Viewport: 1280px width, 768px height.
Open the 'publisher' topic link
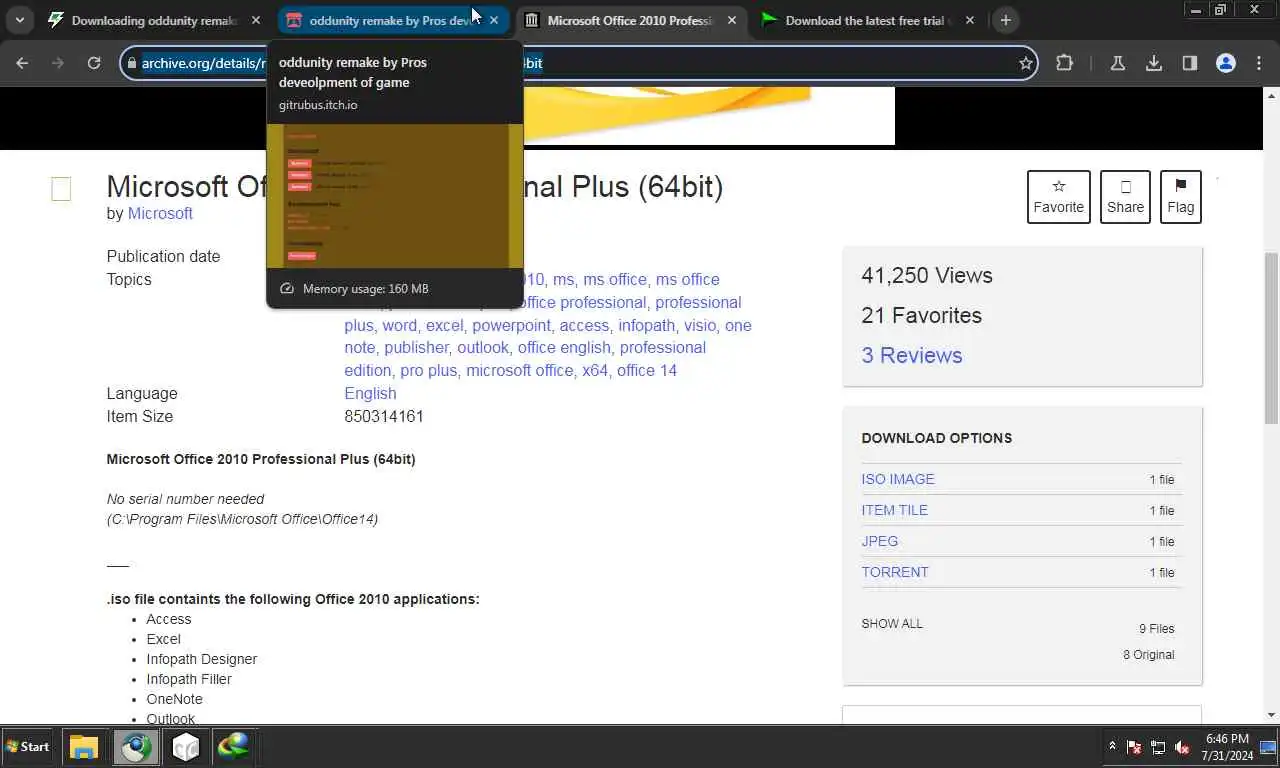coord(416,347)
